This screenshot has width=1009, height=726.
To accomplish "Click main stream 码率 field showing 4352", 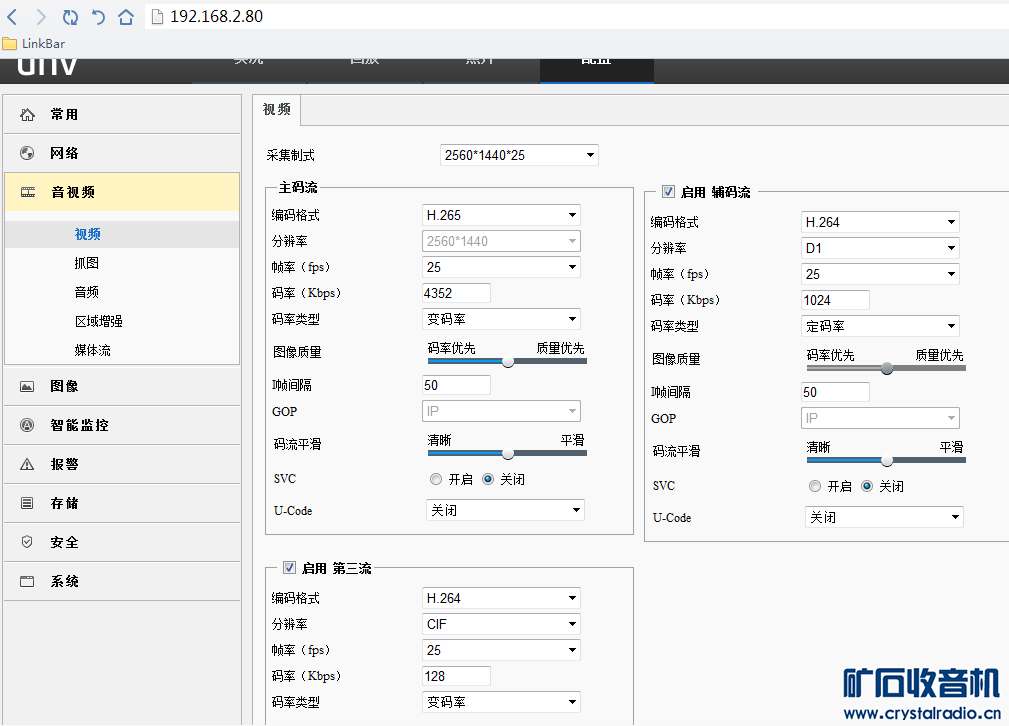I will pyautogui.click(x=456, y=293).
